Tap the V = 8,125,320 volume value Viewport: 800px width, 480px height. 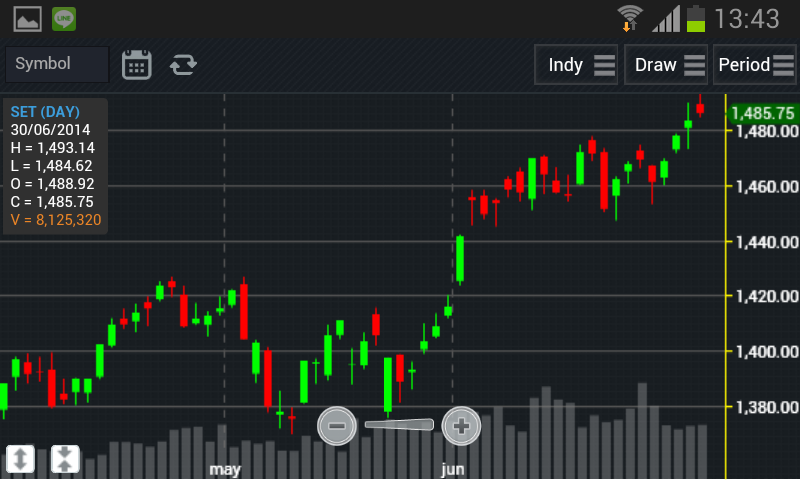pos(56,220)
